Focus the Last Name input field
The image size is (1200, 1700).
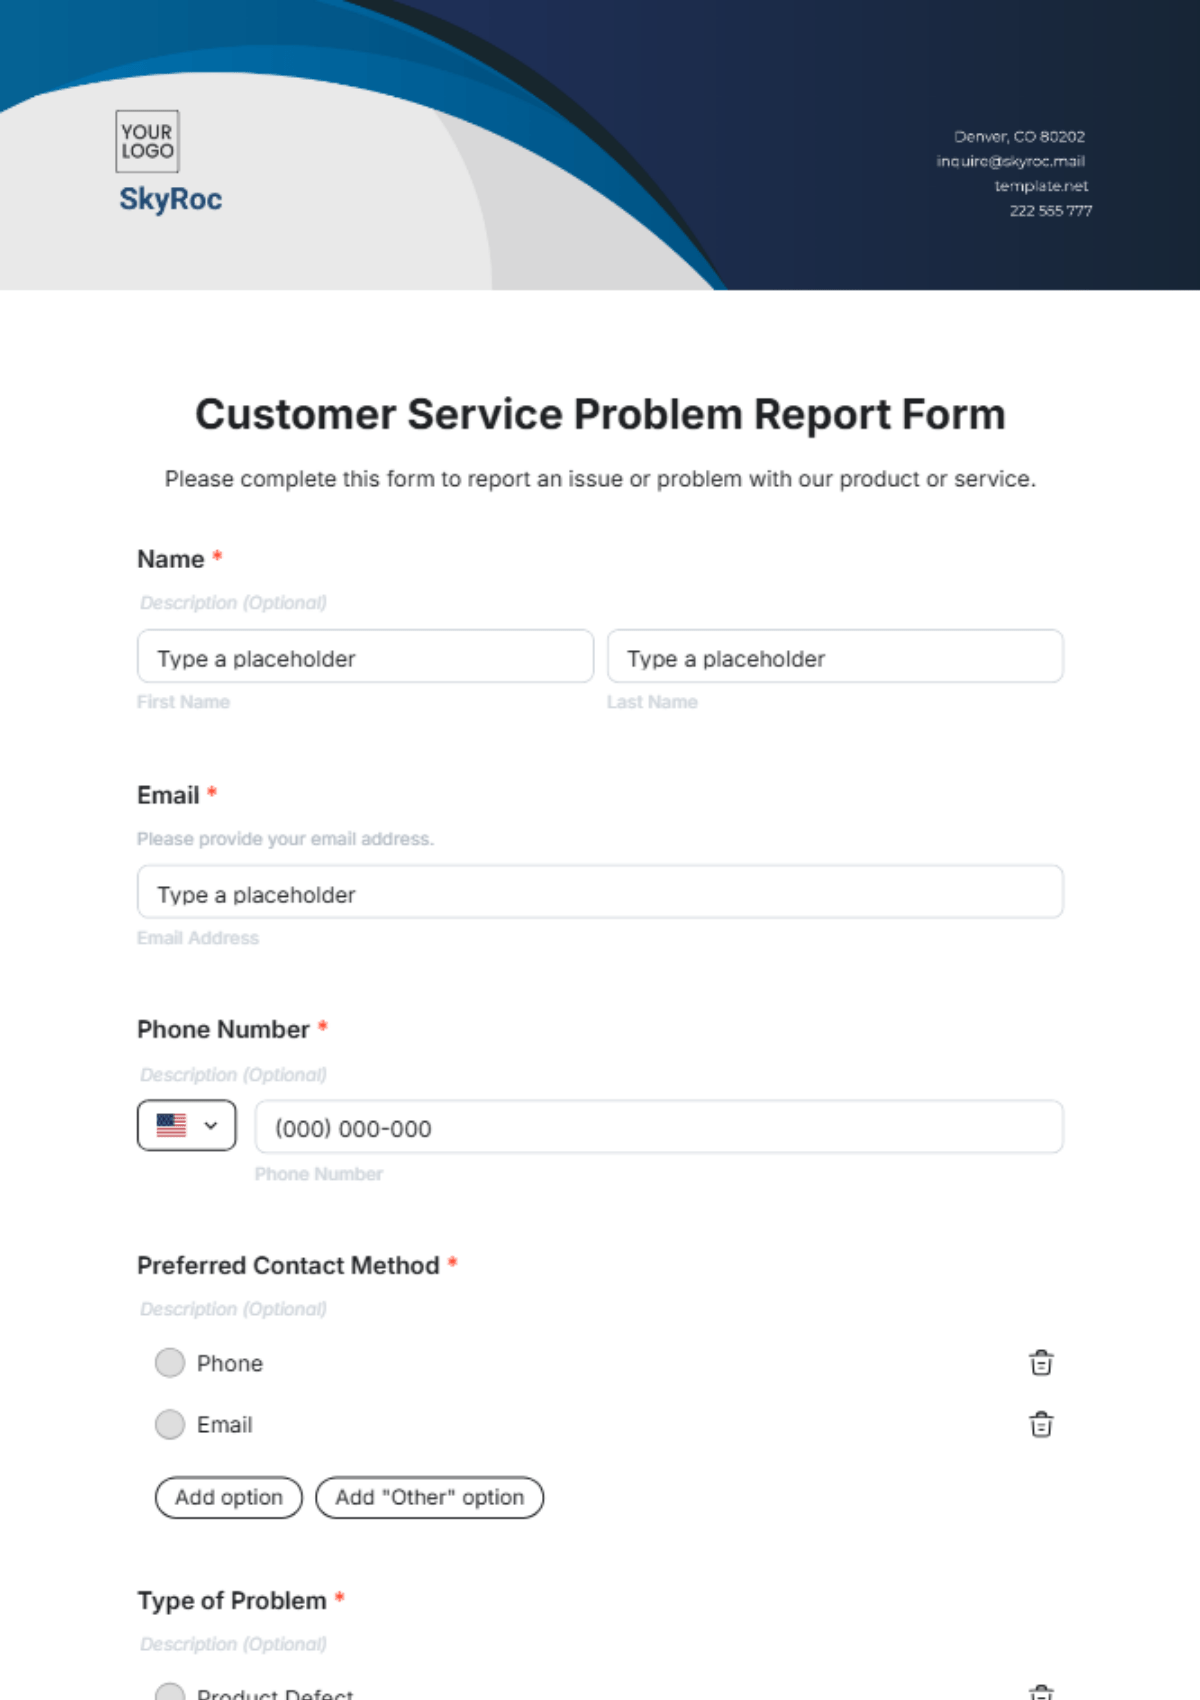click(x=835, y=657)
